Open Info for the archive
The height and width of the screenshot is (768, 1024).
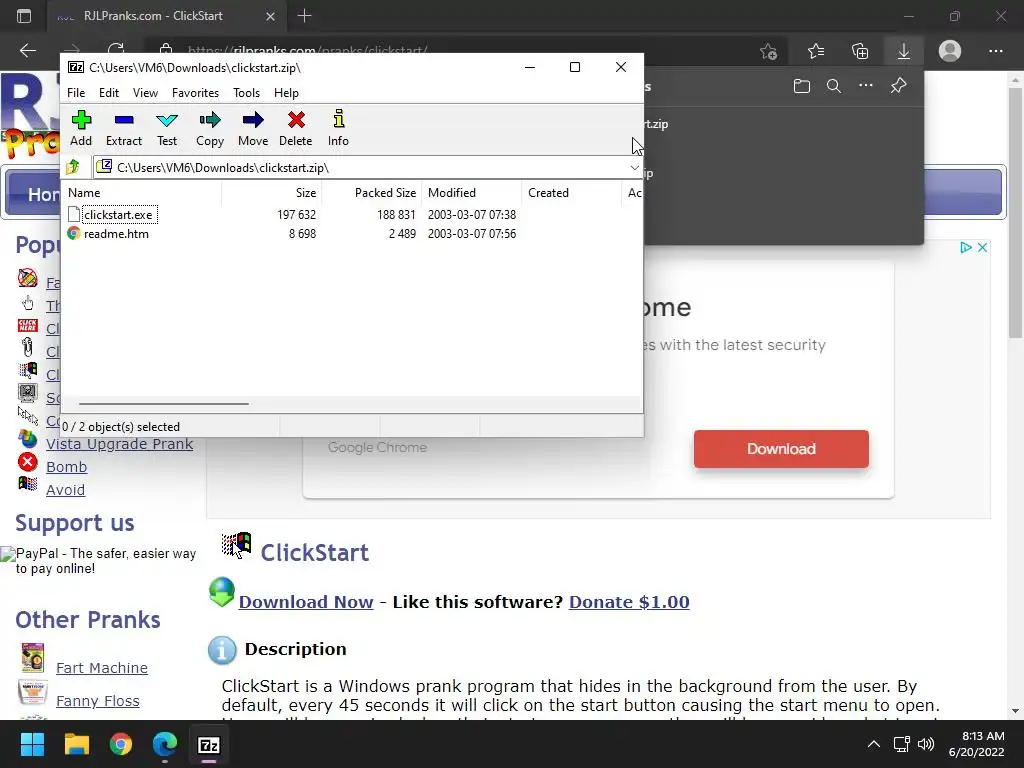pyautogui.click(x=338, y=128)
